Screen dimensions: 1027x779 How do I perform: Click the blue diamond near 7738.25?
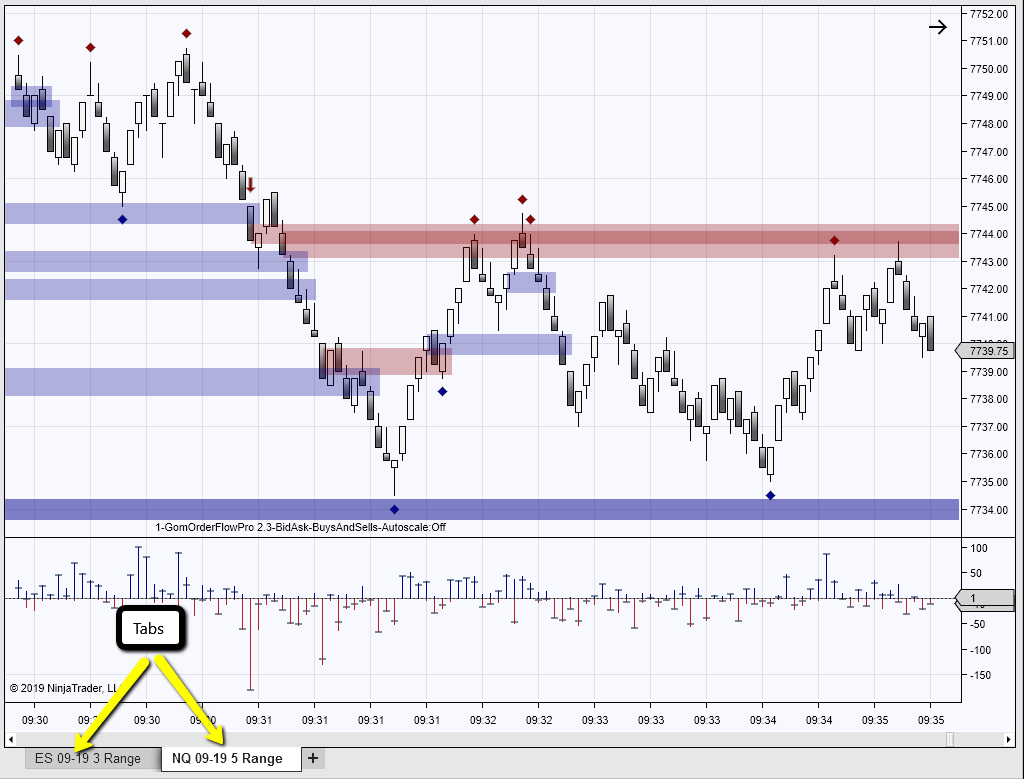coord(443,392)
